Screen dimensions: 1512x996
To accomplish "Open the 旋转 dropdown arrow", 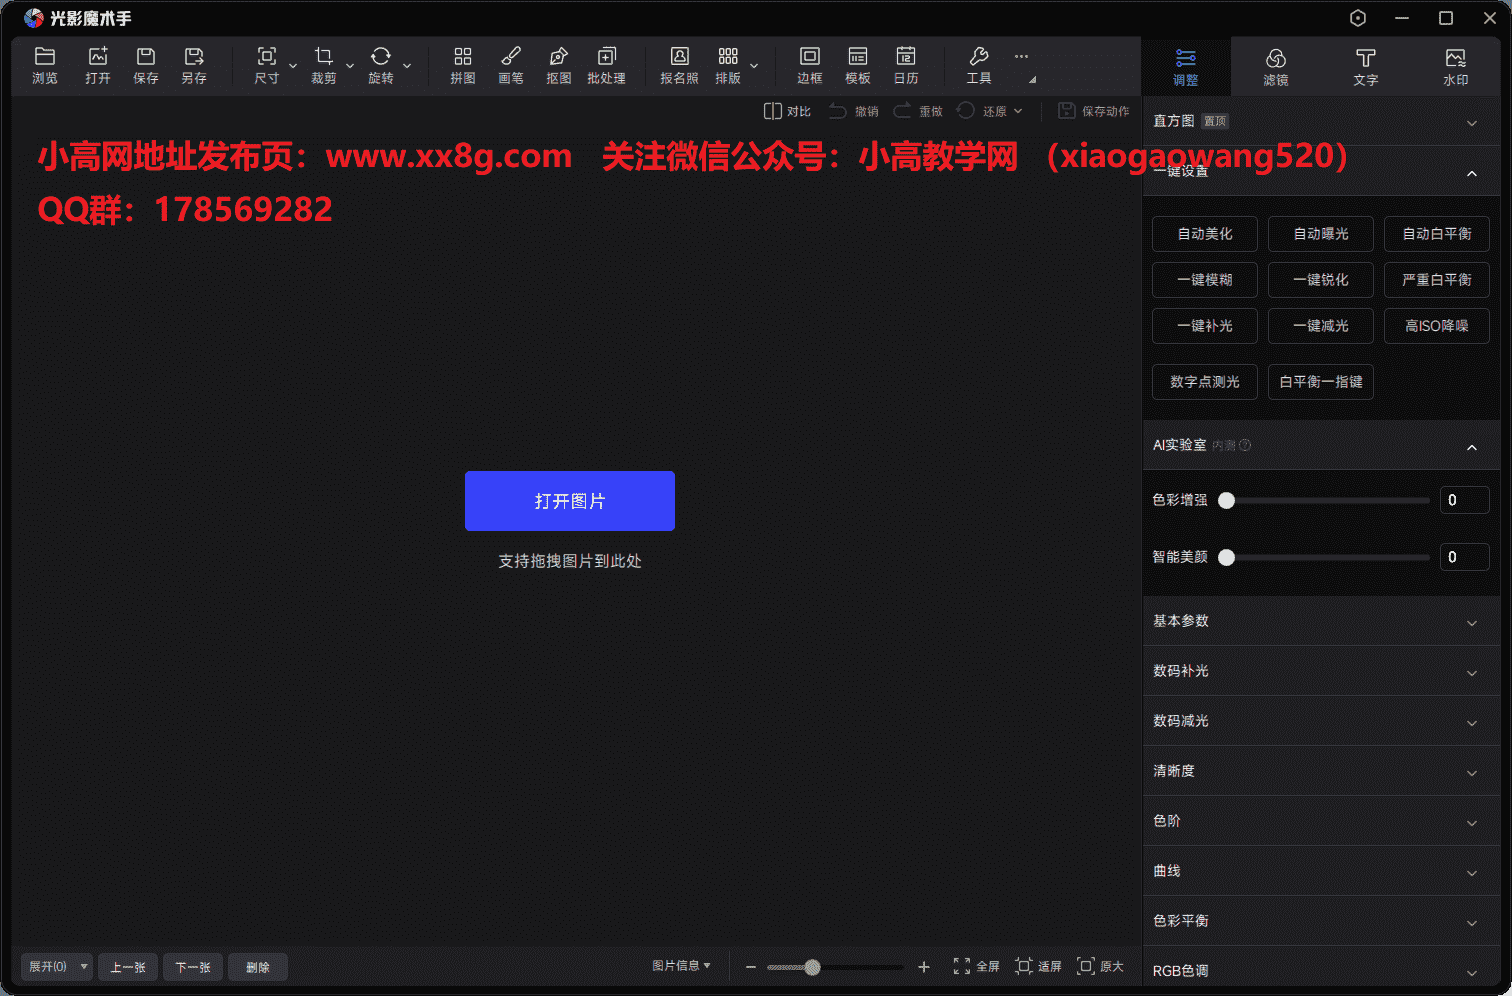I will 407,66.
